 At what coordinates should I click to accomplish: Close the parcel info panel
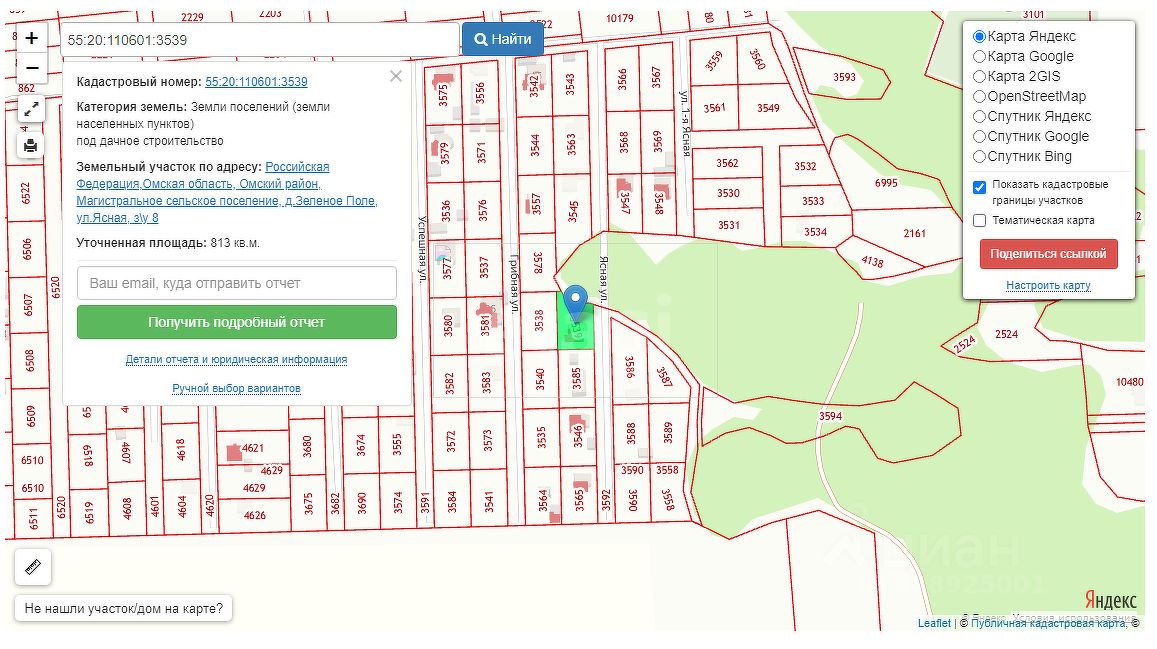click(396, 76)
